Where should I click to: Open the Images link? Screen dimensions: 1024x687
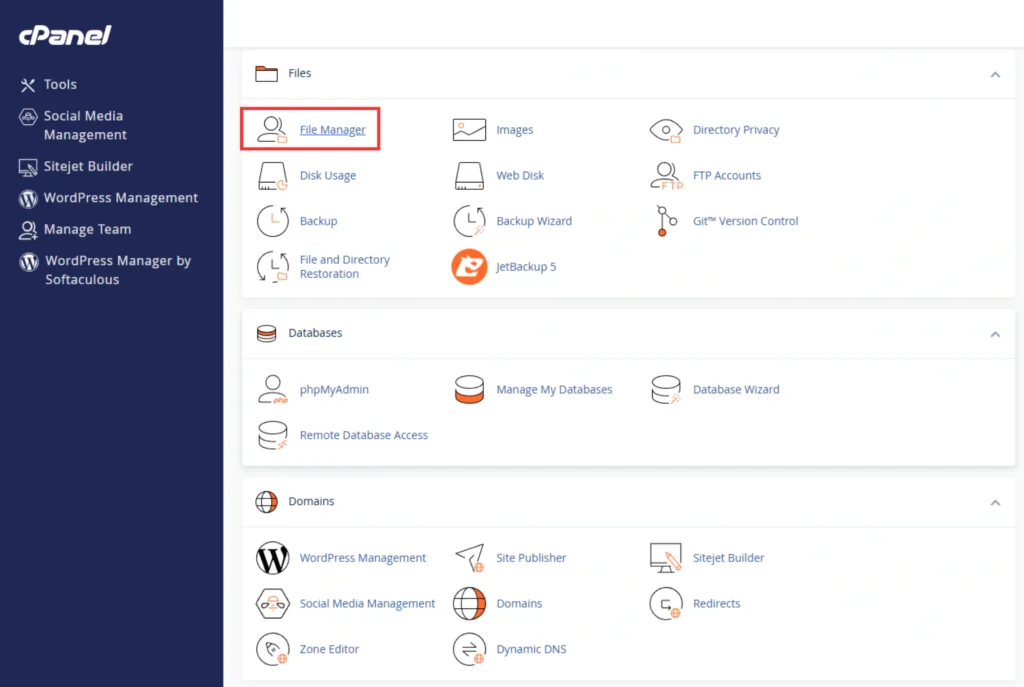click(515, 130)
